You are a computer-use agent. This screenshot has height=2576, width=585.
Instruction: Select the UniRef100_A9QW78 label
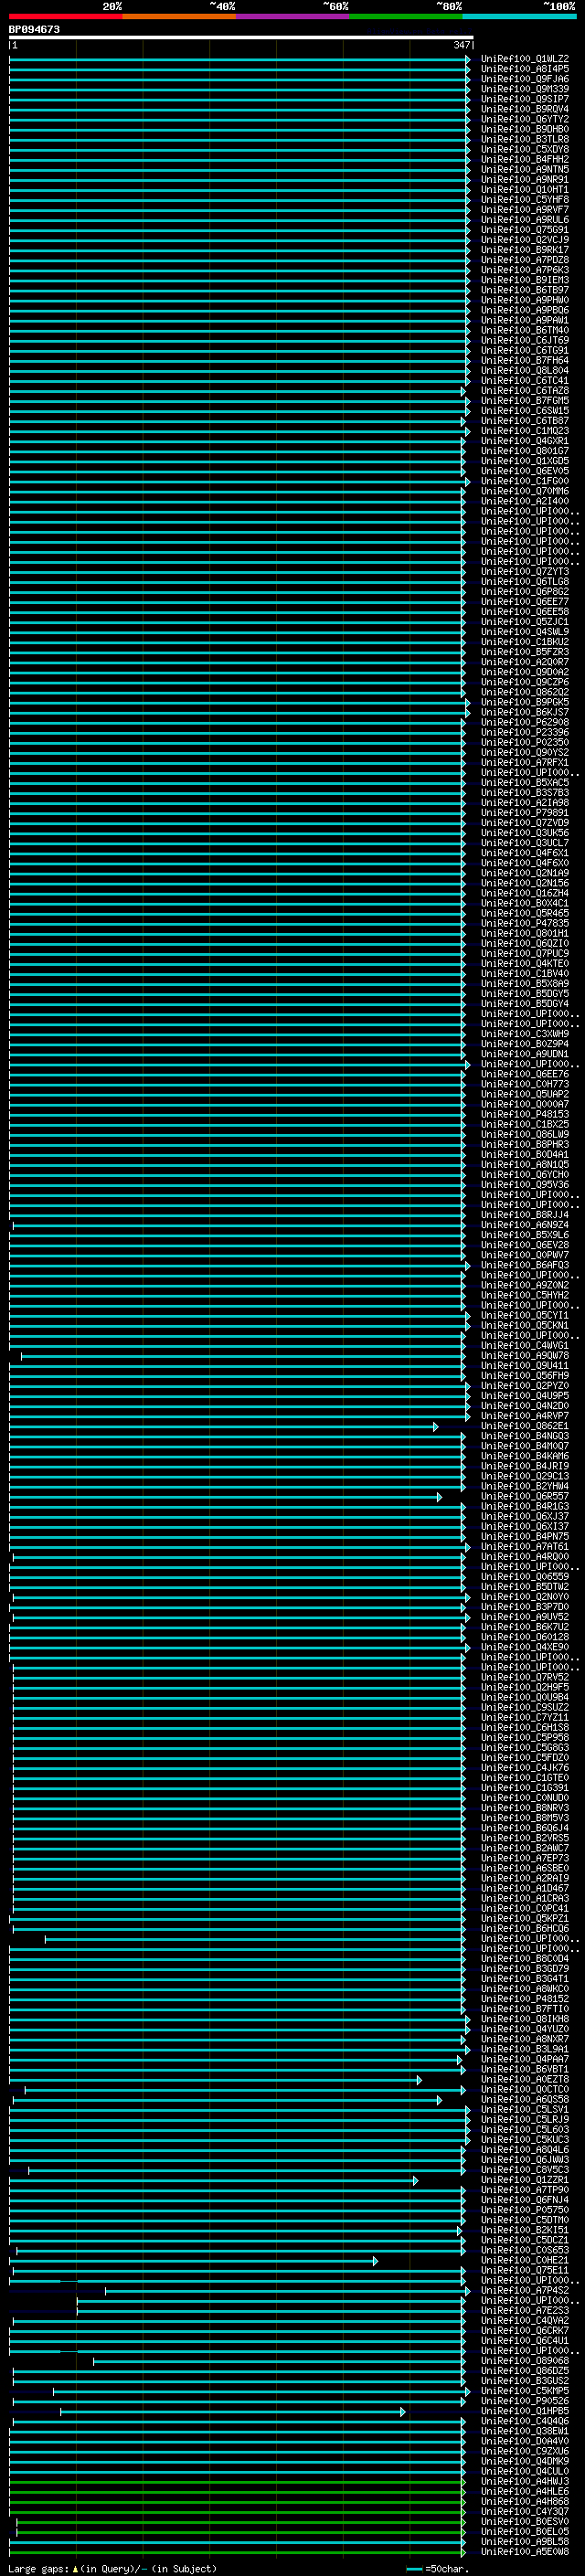click(525, 1355)
